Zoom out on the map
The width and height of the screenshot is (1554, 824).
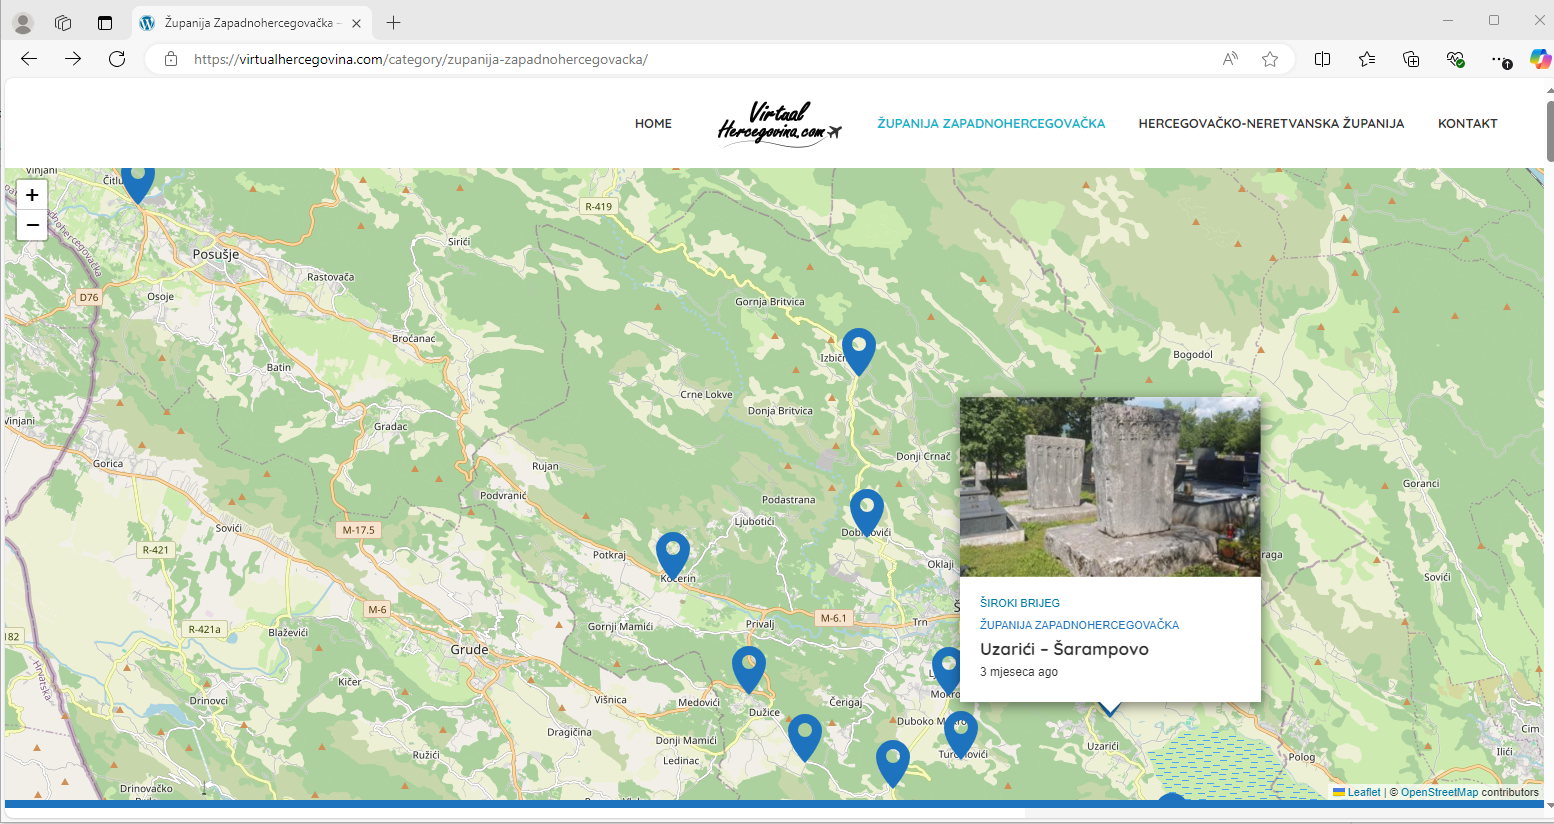(x=32, y=225)
